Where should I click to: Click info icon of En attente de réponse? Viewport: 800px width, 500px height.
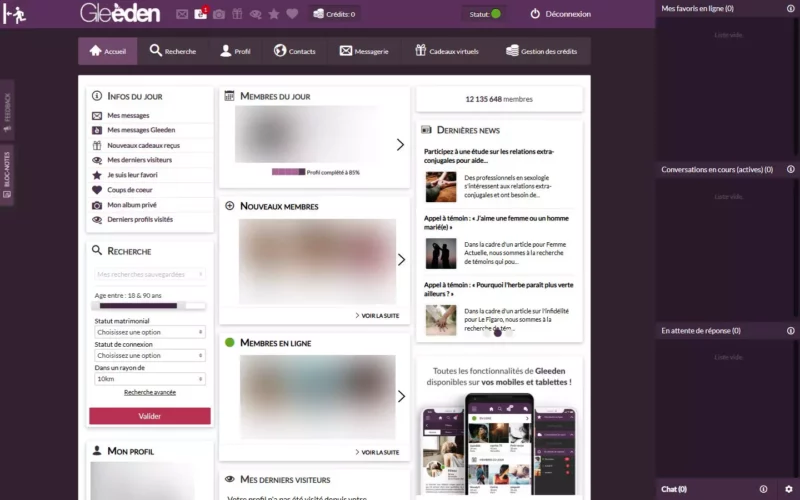pyautogui.click(x=790, y=331)
